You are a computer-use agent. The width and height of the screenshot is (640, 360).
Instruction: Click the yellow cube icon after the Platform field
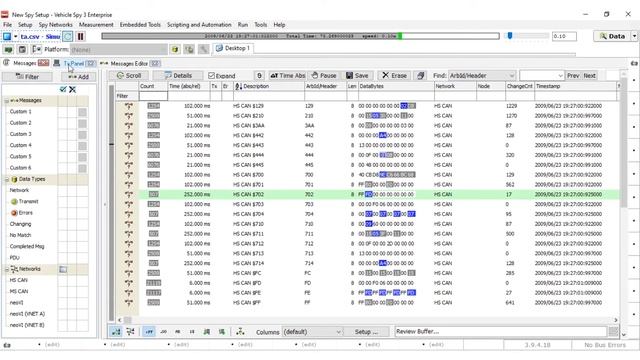[175, 49]
